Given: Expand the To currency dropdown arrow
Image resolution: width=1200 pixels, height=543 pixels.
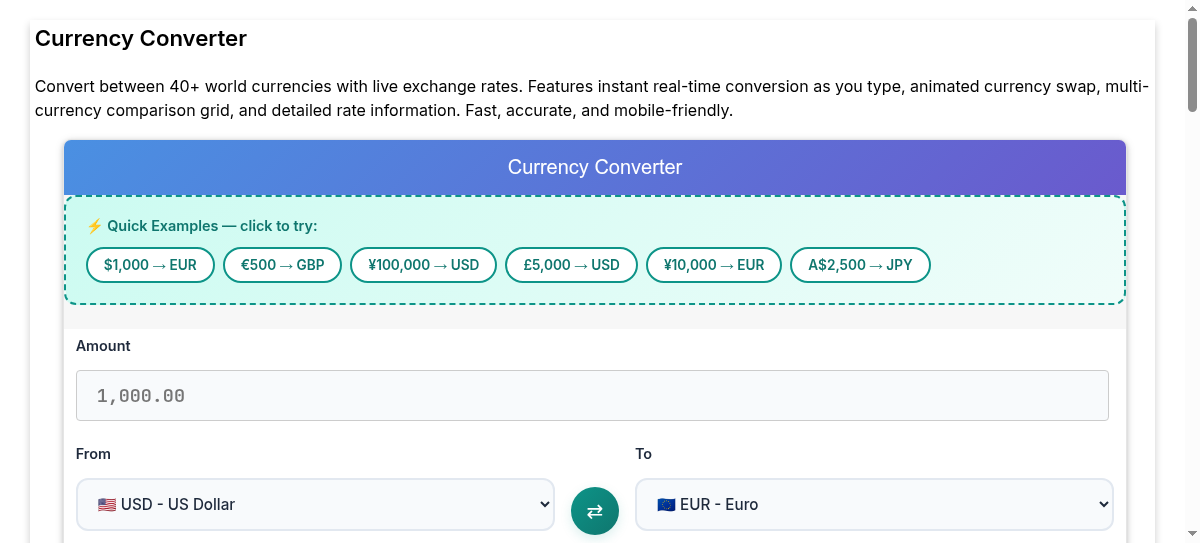Looking at the screenshot, I should point(1103,505).
